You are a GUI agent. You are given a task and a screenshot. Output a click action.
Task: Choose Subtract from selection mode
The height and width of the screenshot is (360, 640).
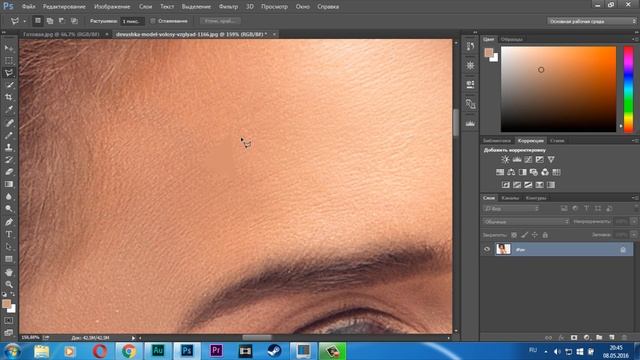pos(62,21)
